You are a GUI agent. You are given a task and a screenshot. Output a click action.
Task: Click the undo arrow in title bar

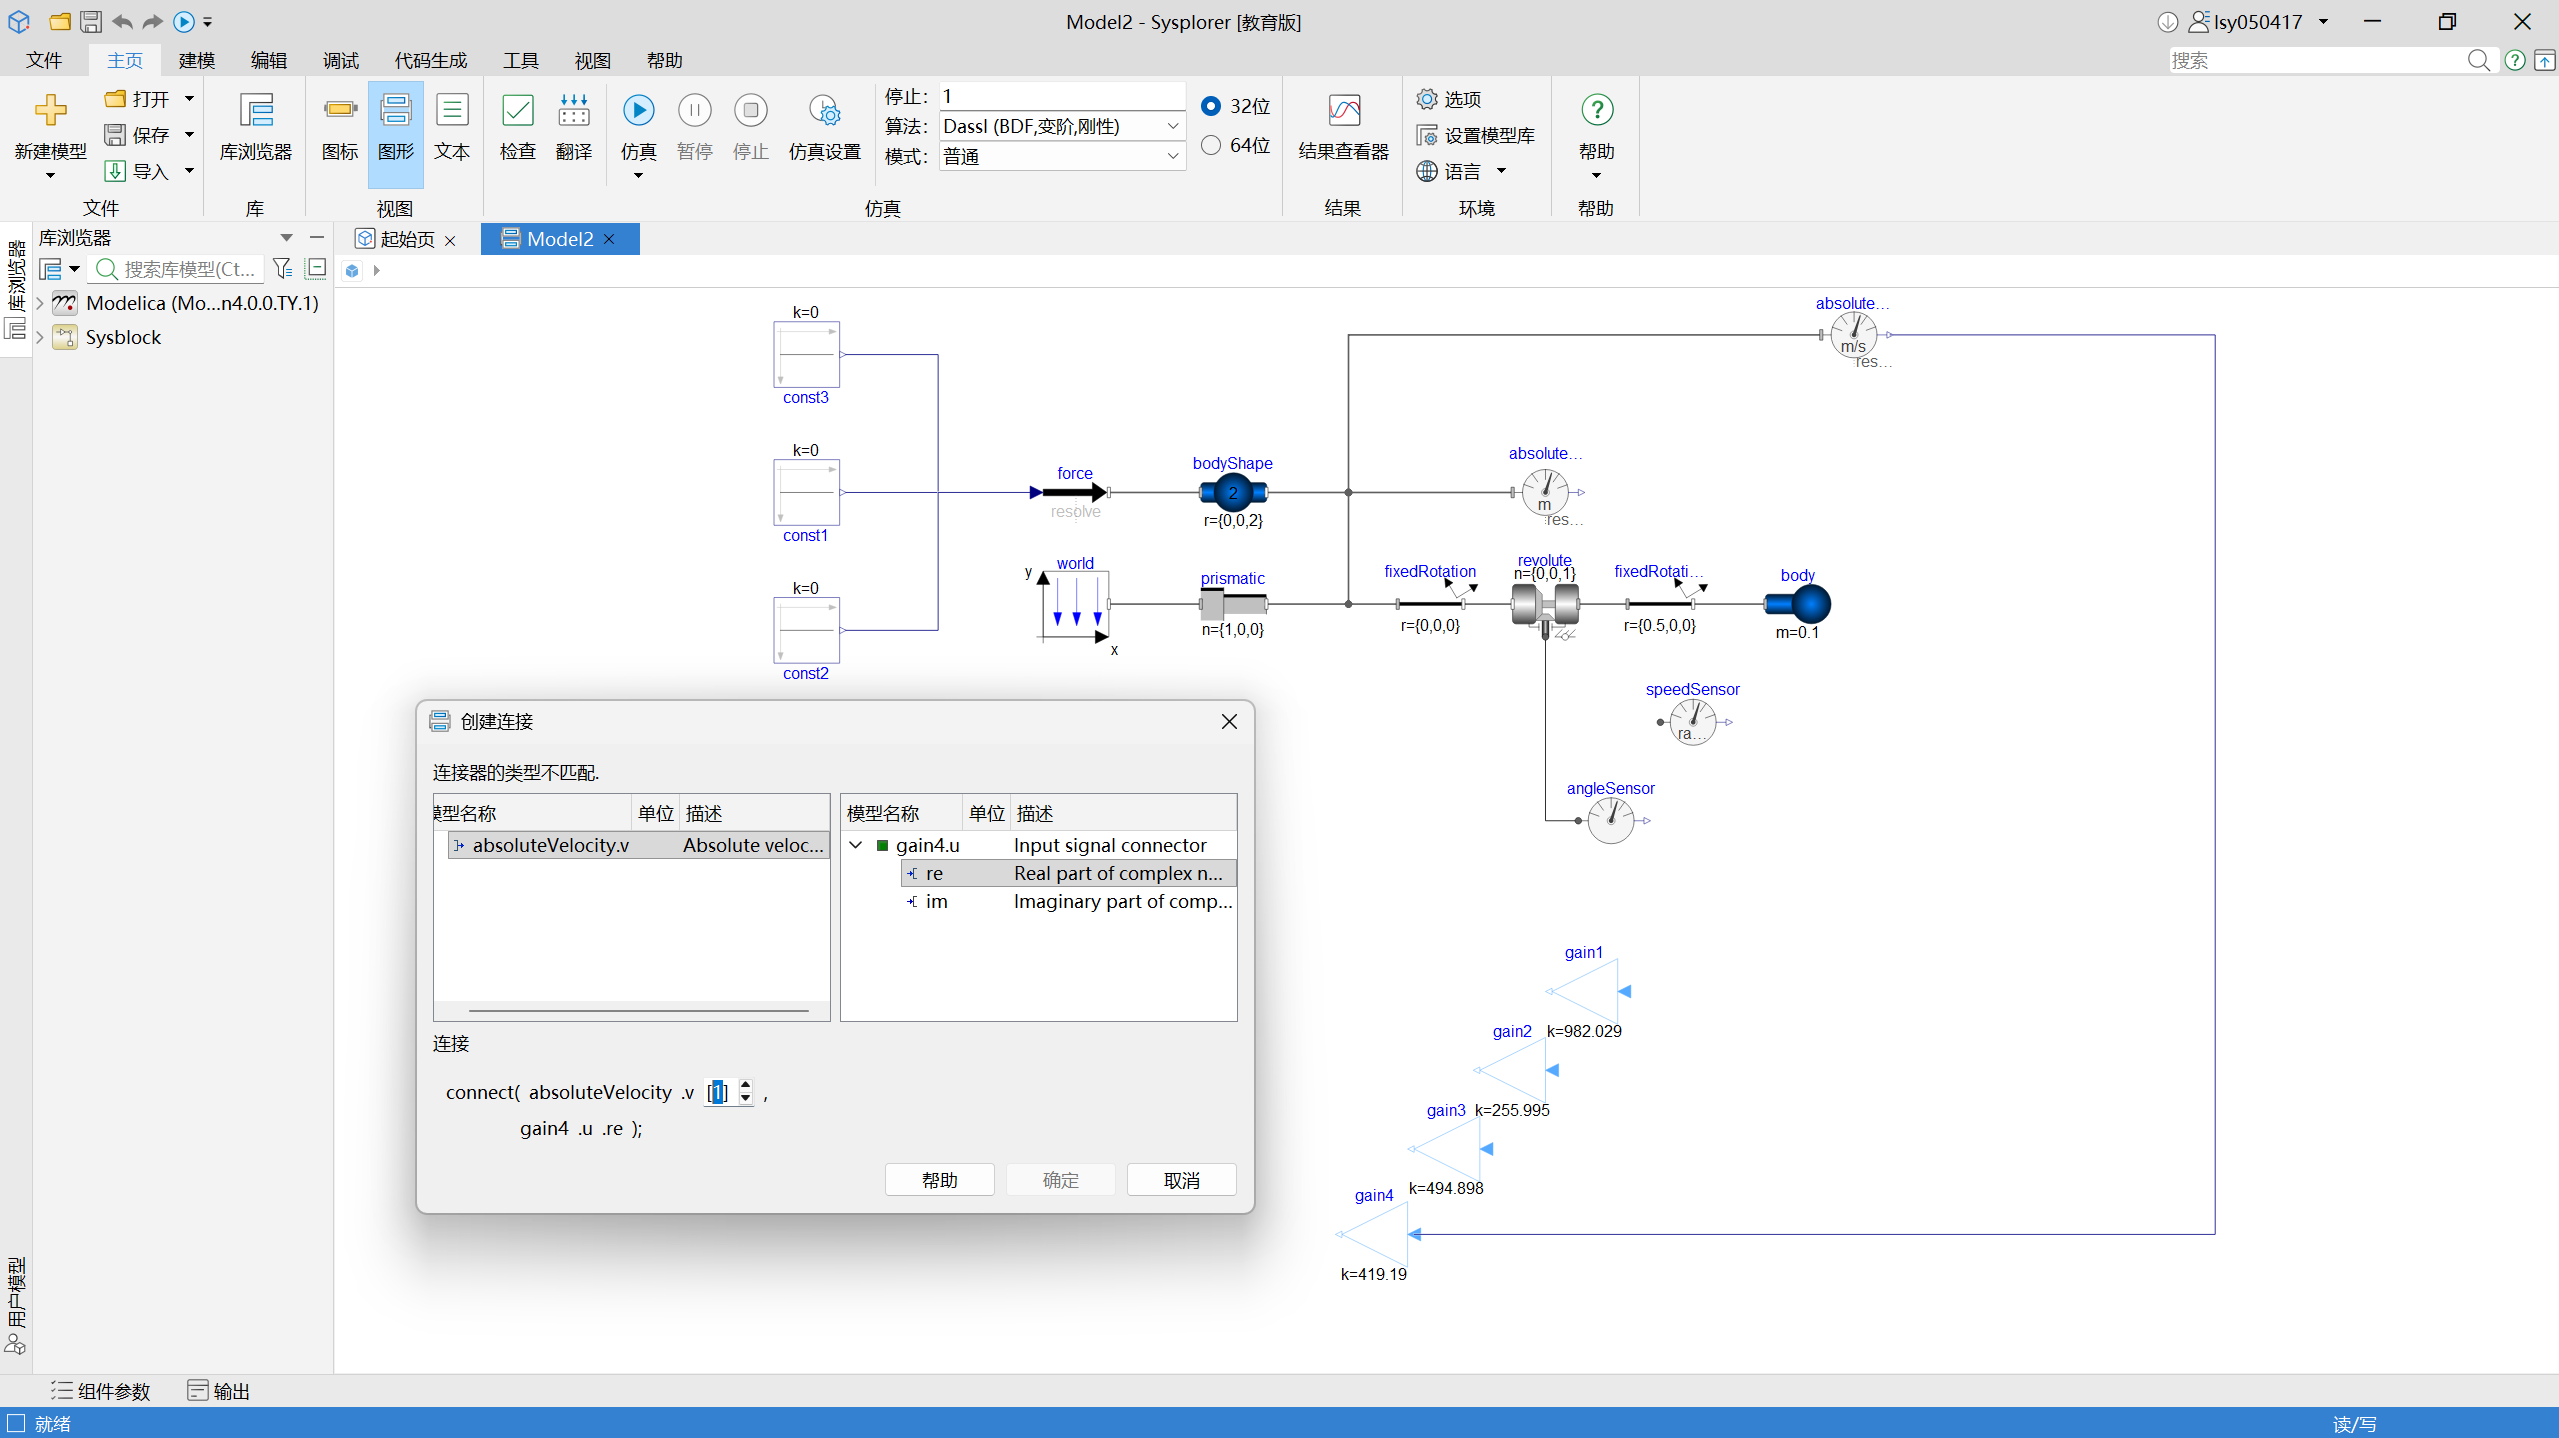point(122,21)
